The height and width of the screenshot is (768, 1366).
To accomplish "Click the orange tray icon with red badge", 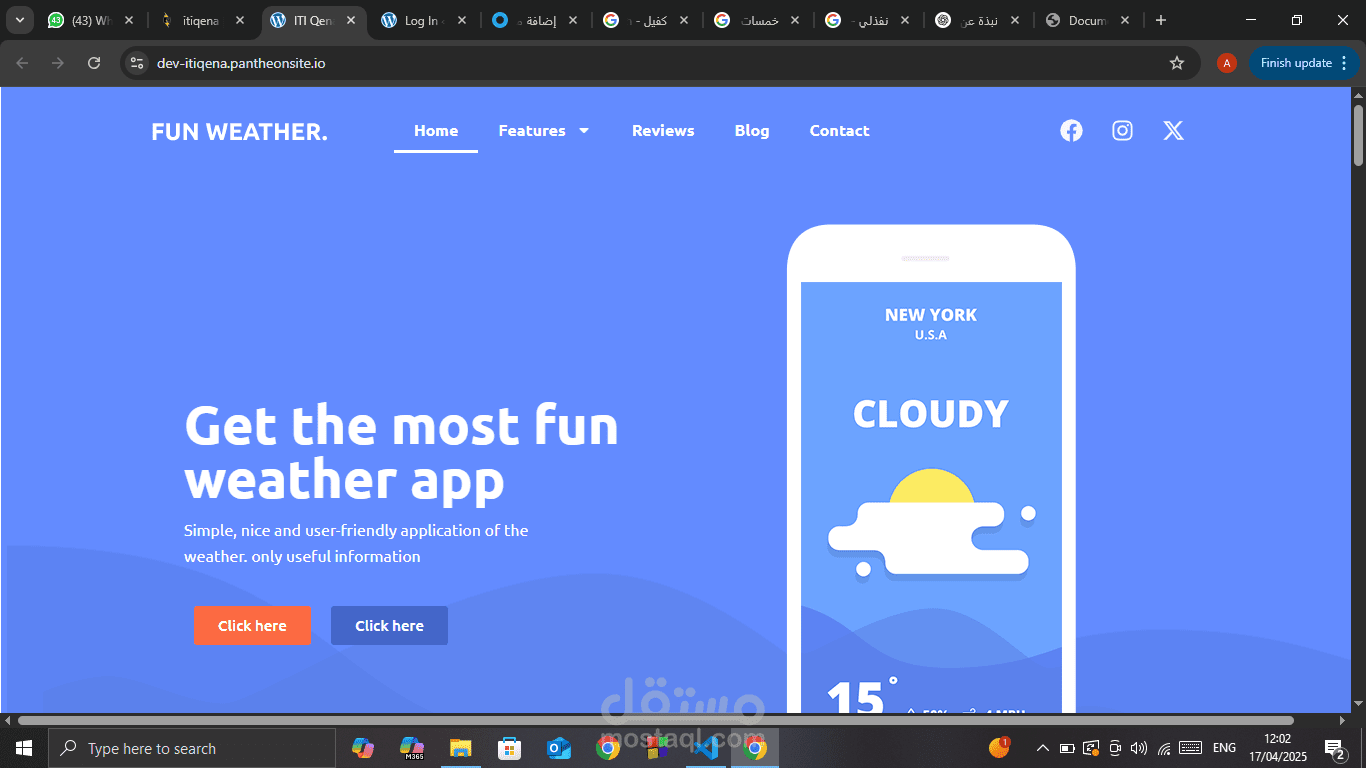I will 999,747.
